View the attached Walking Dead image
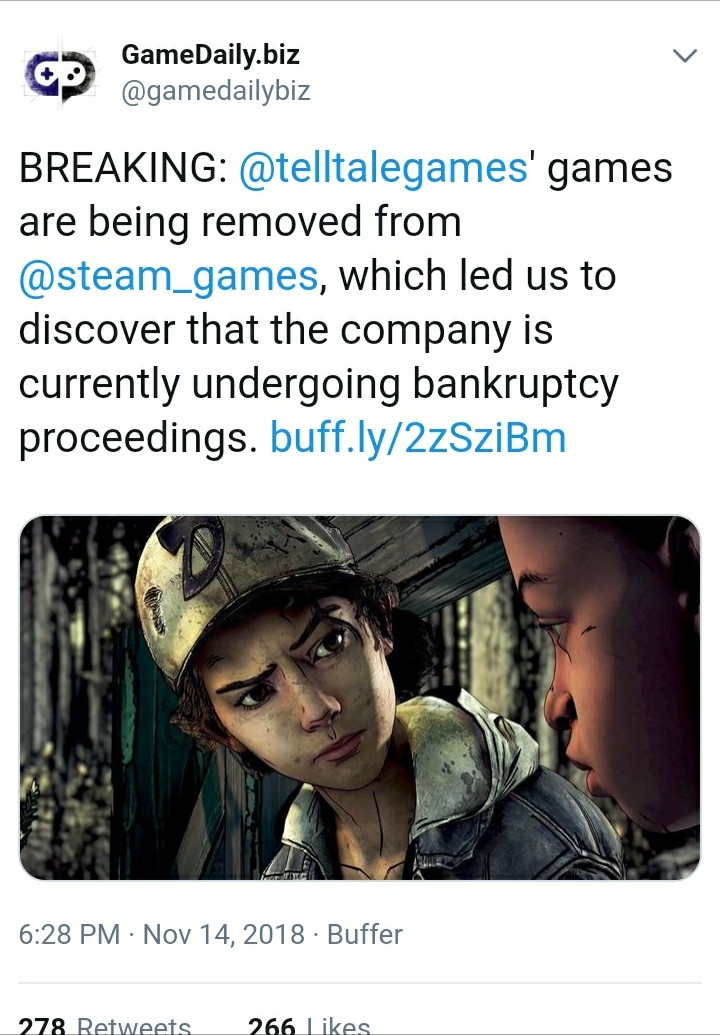 pos(360,698)
